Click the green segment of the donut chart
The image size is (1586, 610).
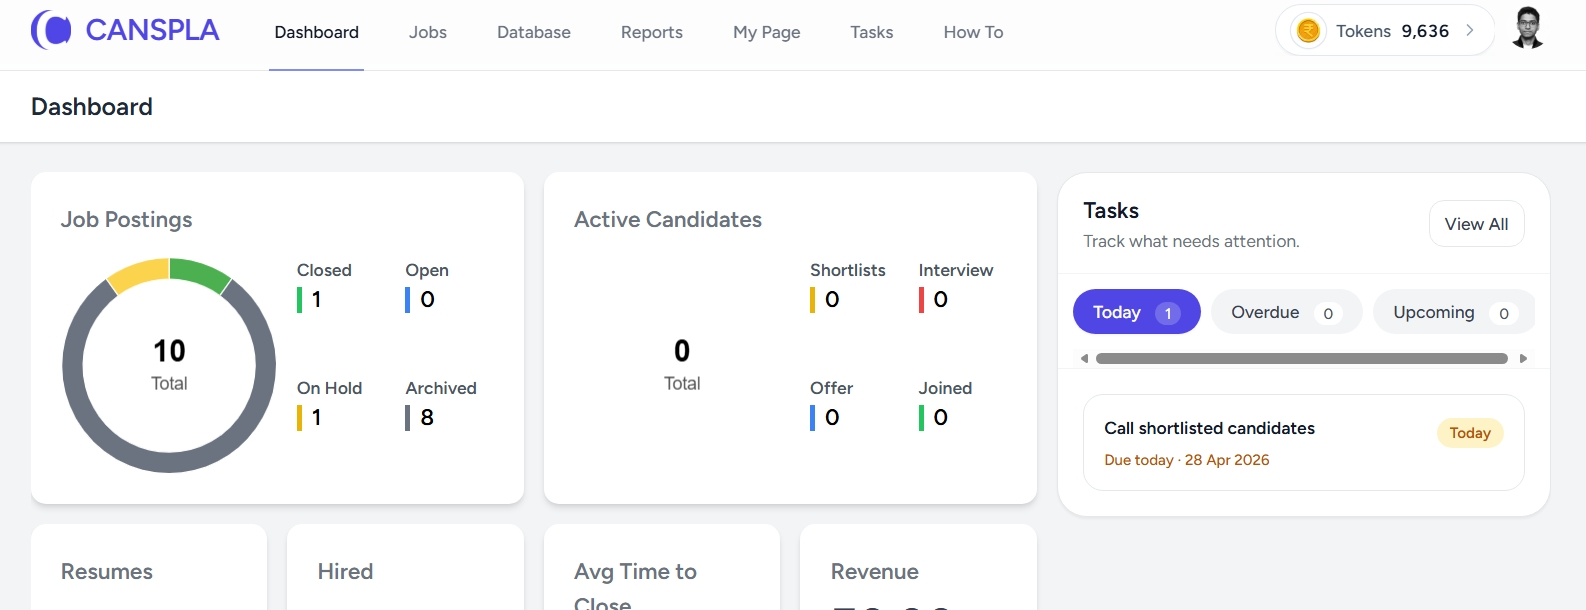pos(201,274)
